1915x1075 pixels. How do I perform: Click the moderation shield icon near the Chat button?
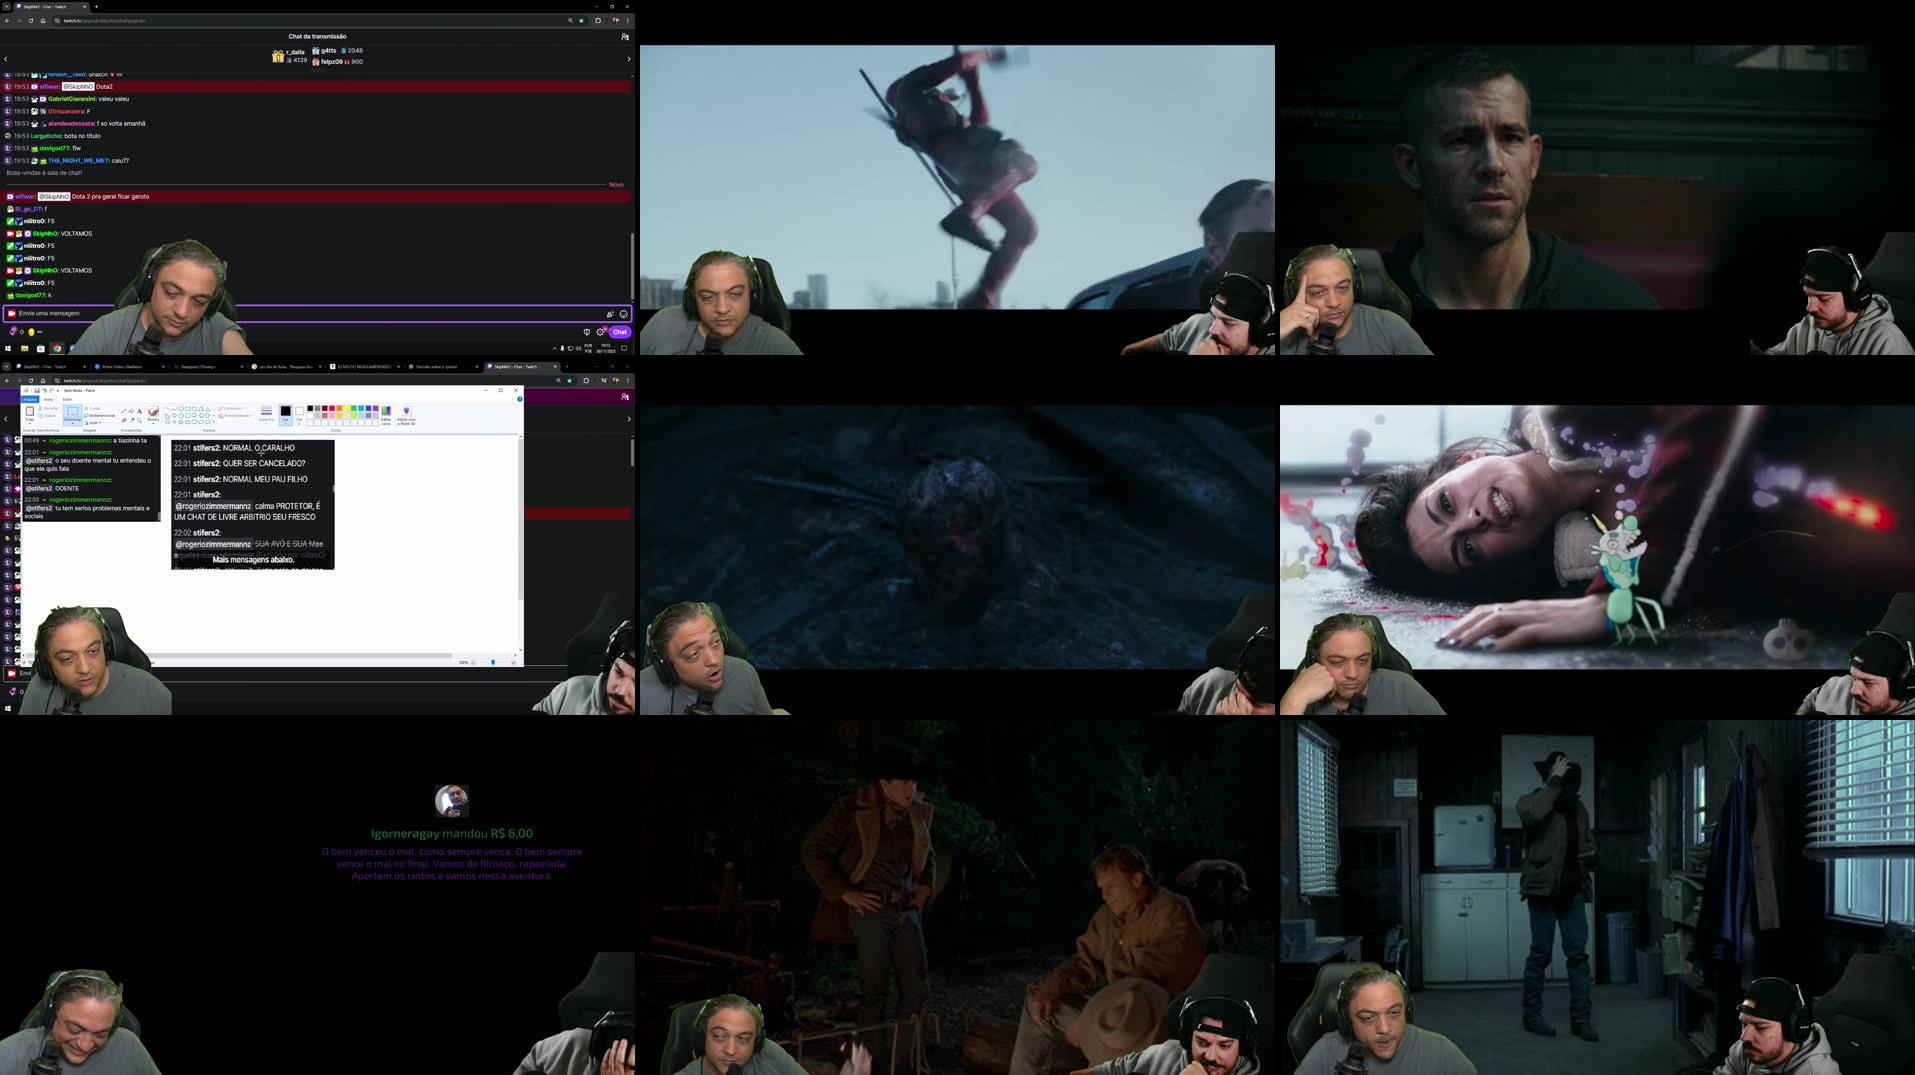tap(587, 332)
